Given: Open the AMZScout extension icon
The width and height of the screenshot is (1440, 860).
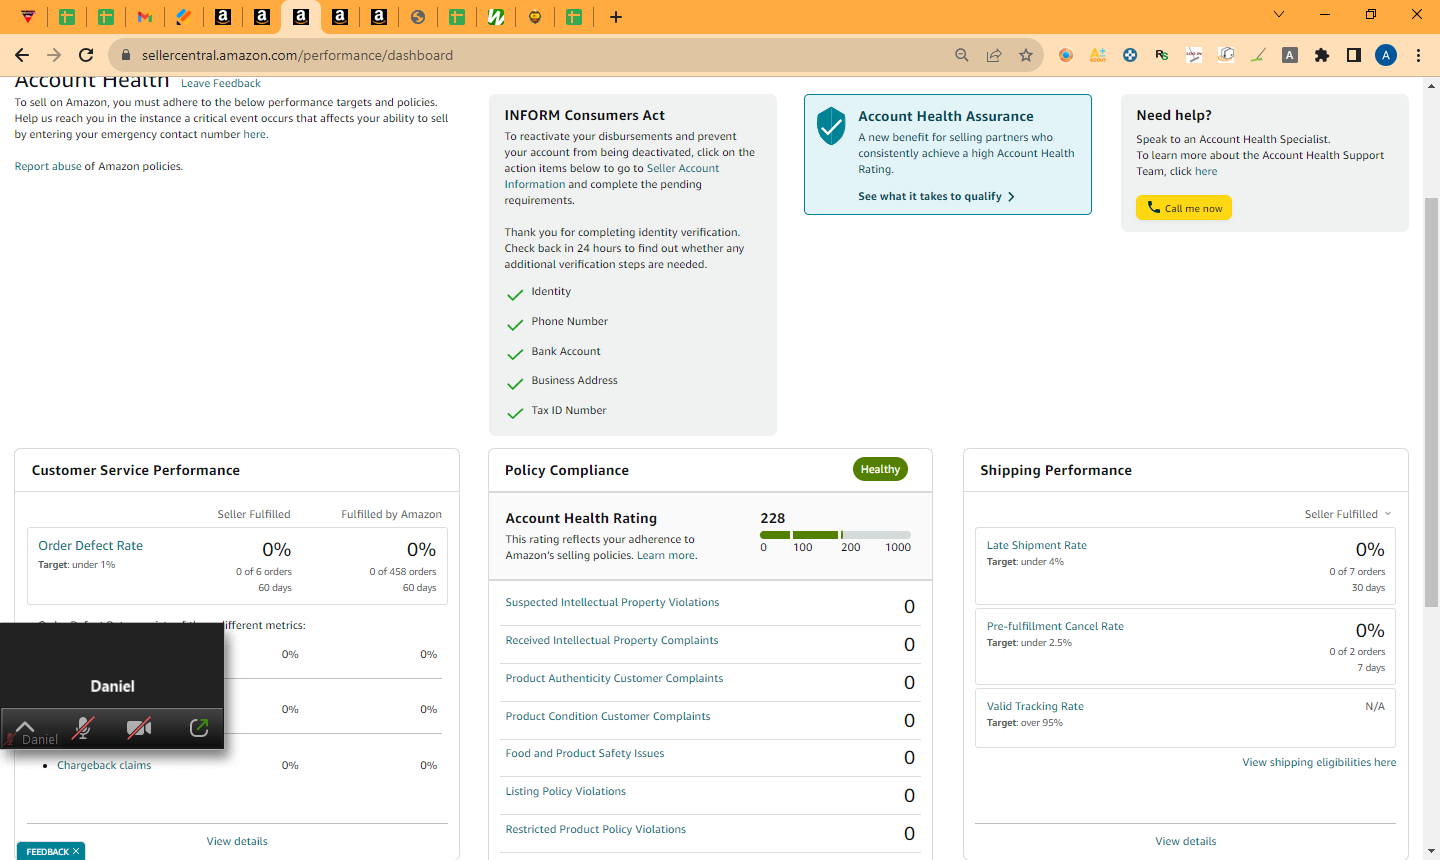Looking at the screenshot, I should (1098, 55).
